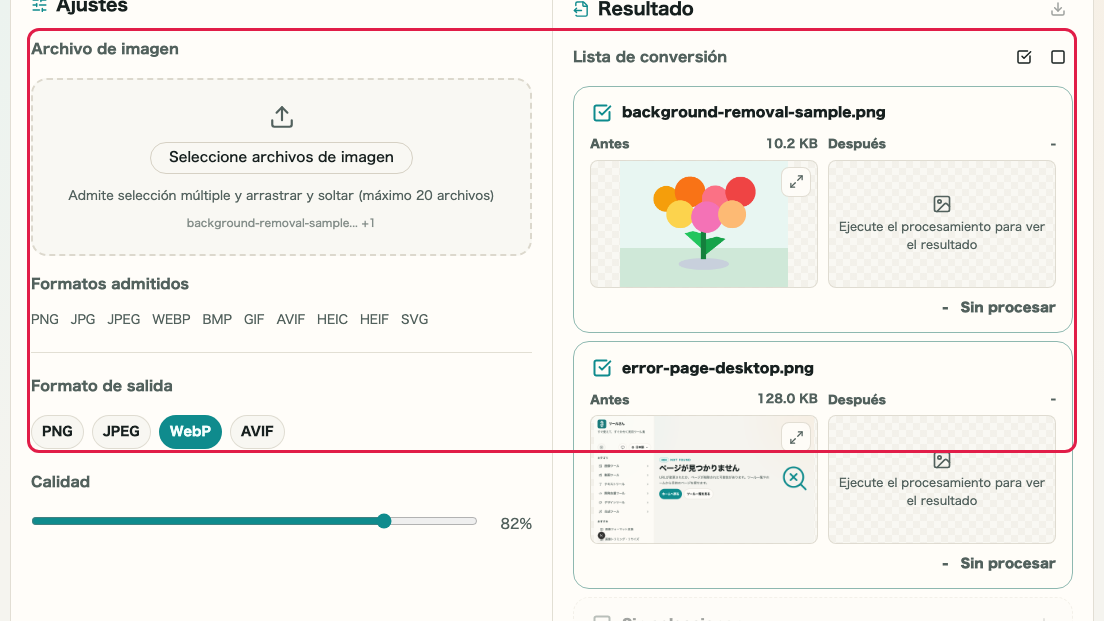Click the Formato de salida heading
Viewport: 1104px width, 621px height.
coord(101,386)
